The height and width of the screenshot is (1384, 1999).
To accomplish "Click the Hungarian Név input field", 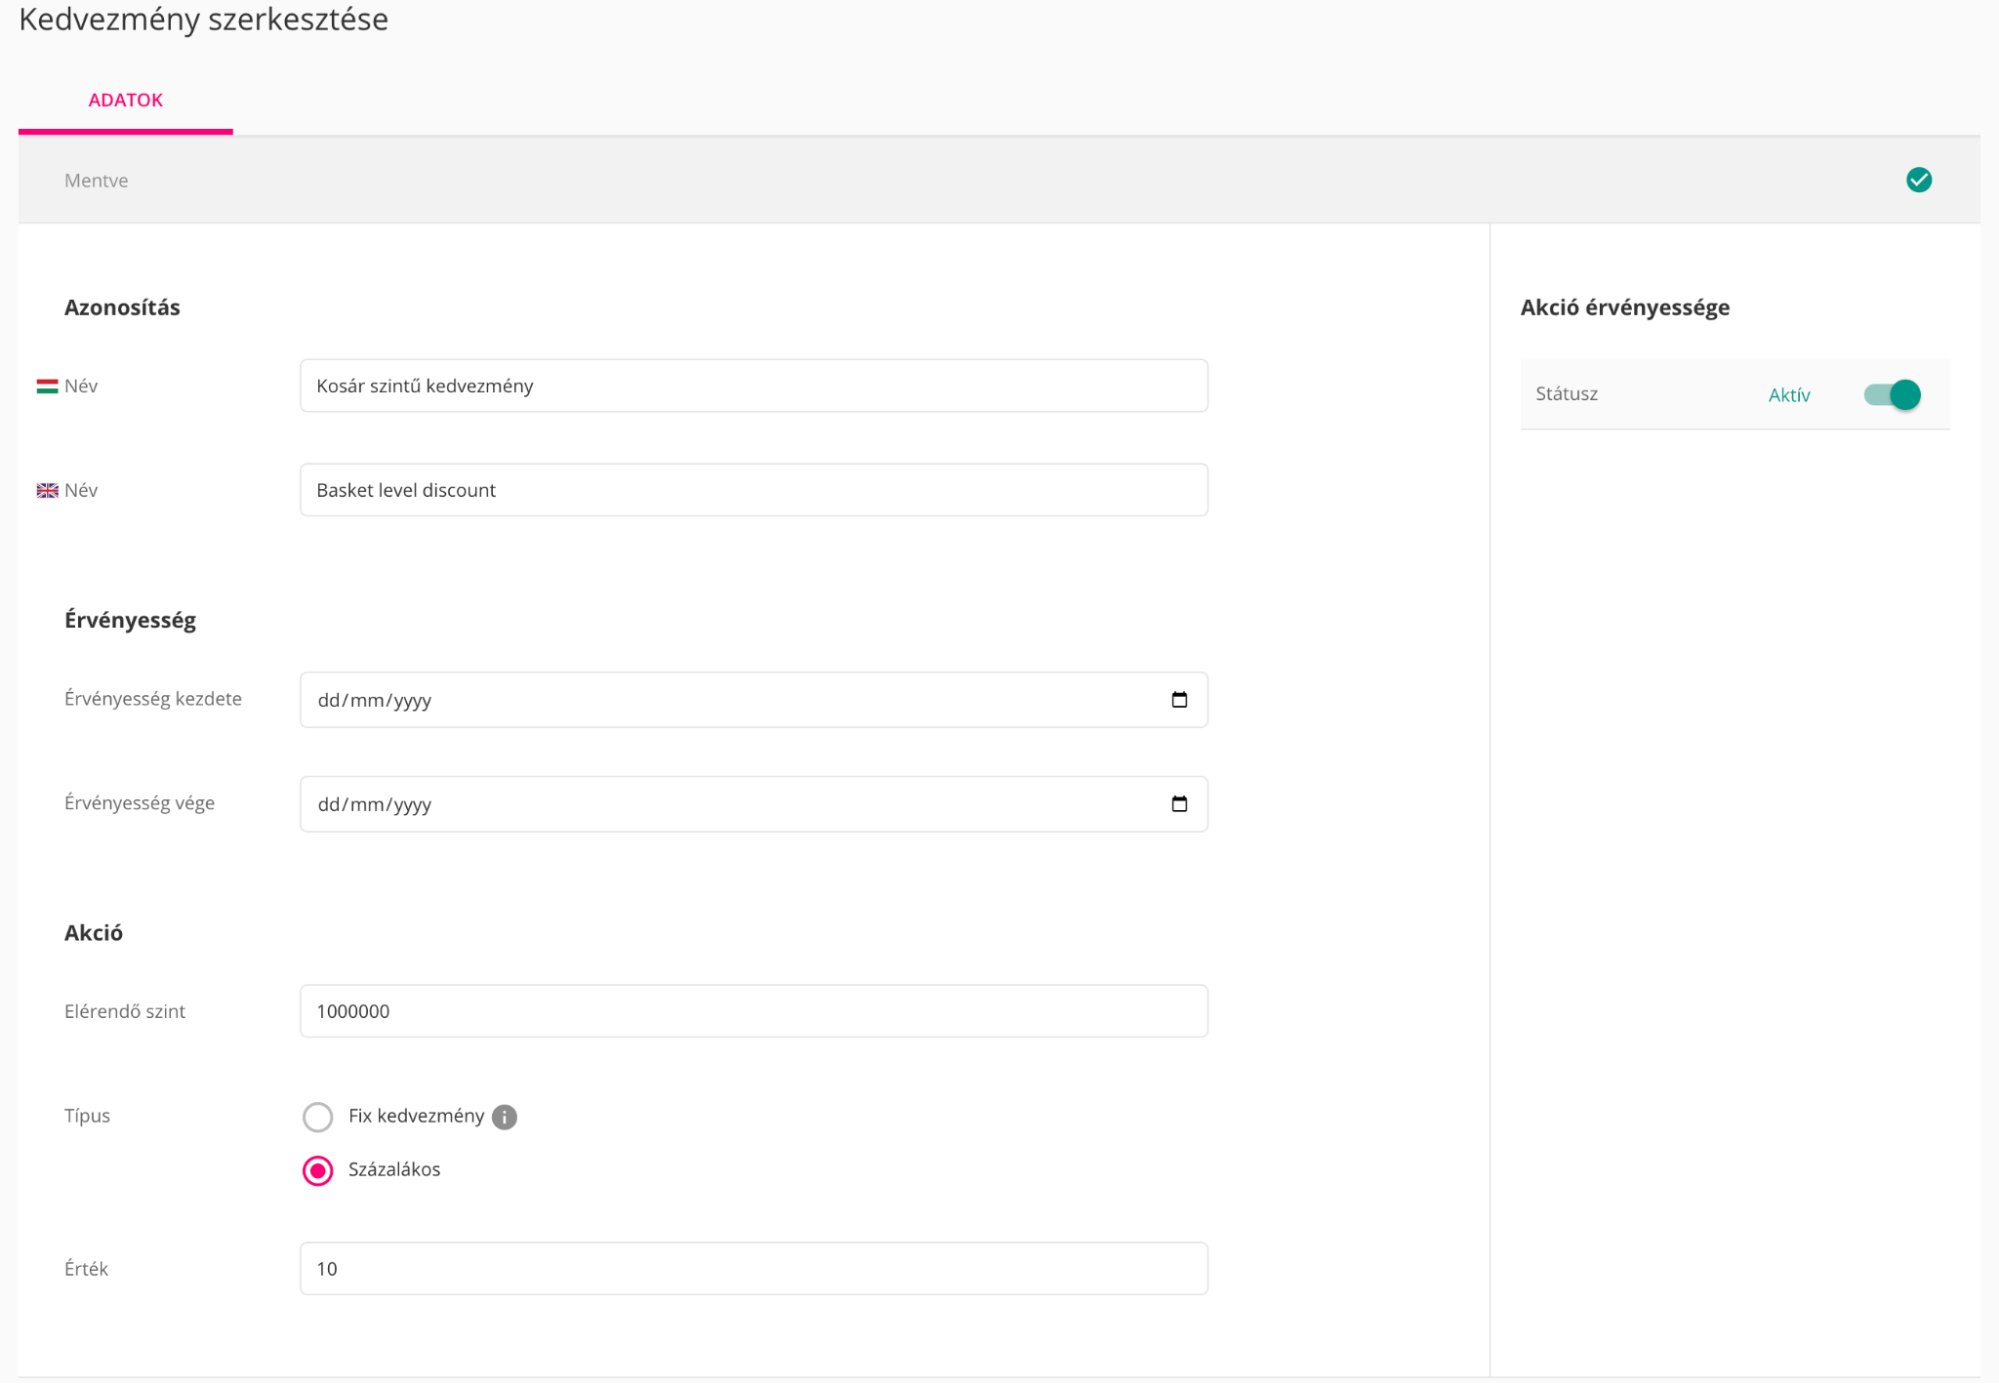I will (x=752, y=386).
